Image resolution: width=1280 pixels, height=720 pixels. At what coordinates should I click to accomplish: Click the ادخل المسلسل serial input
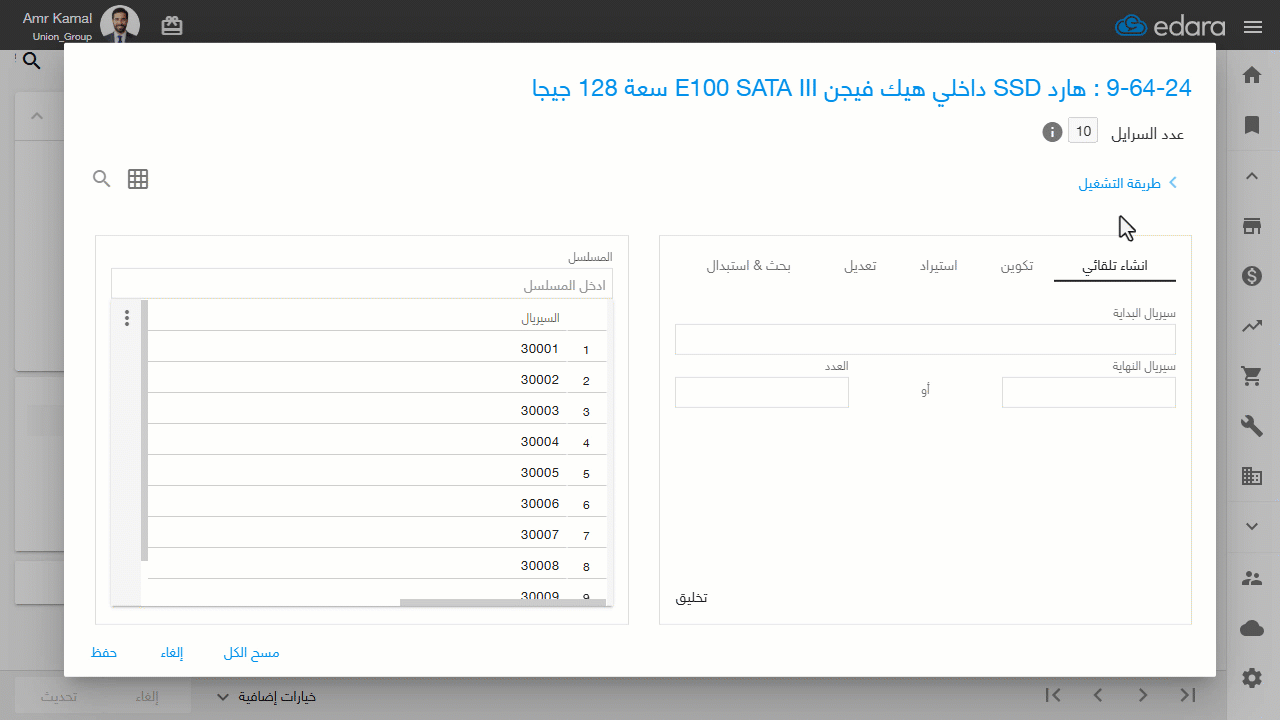[362, 284]
